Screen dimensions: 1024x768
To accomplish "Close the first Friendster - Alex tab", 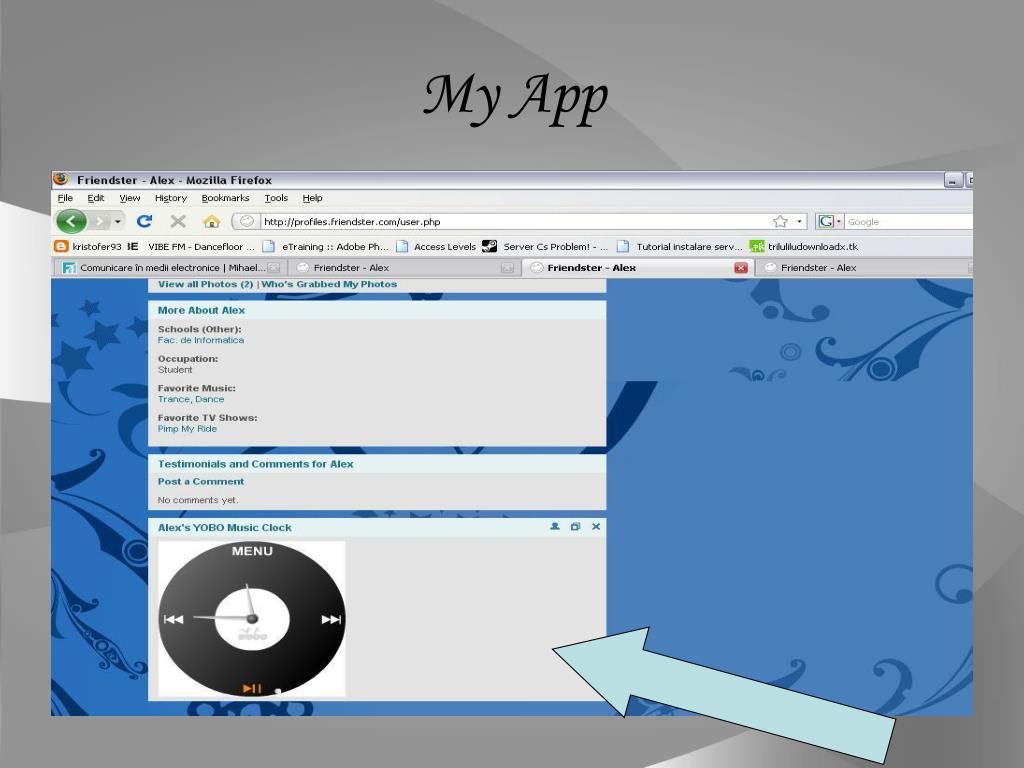I will click(x=507, y=268).
